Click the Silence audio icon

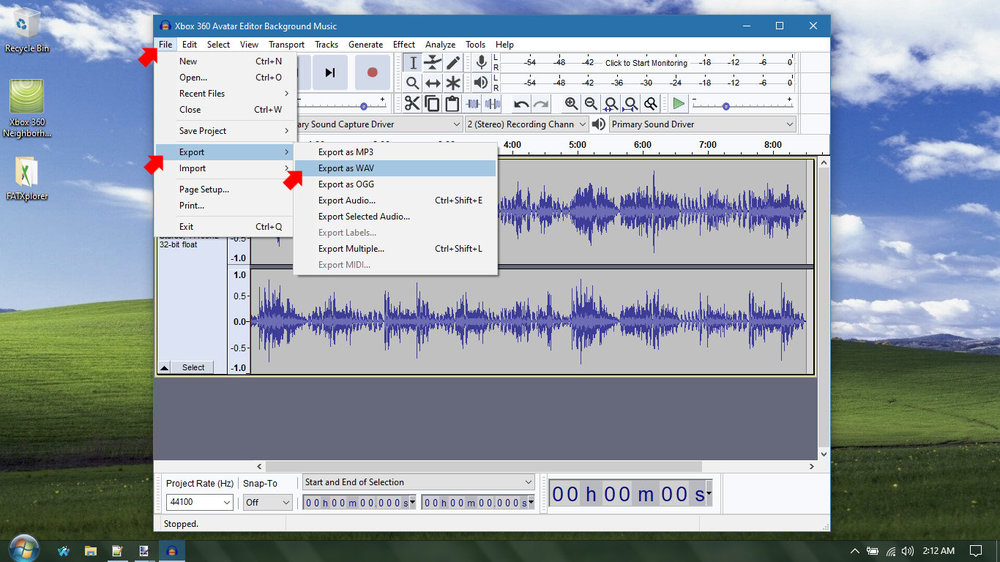click(492, 103)
